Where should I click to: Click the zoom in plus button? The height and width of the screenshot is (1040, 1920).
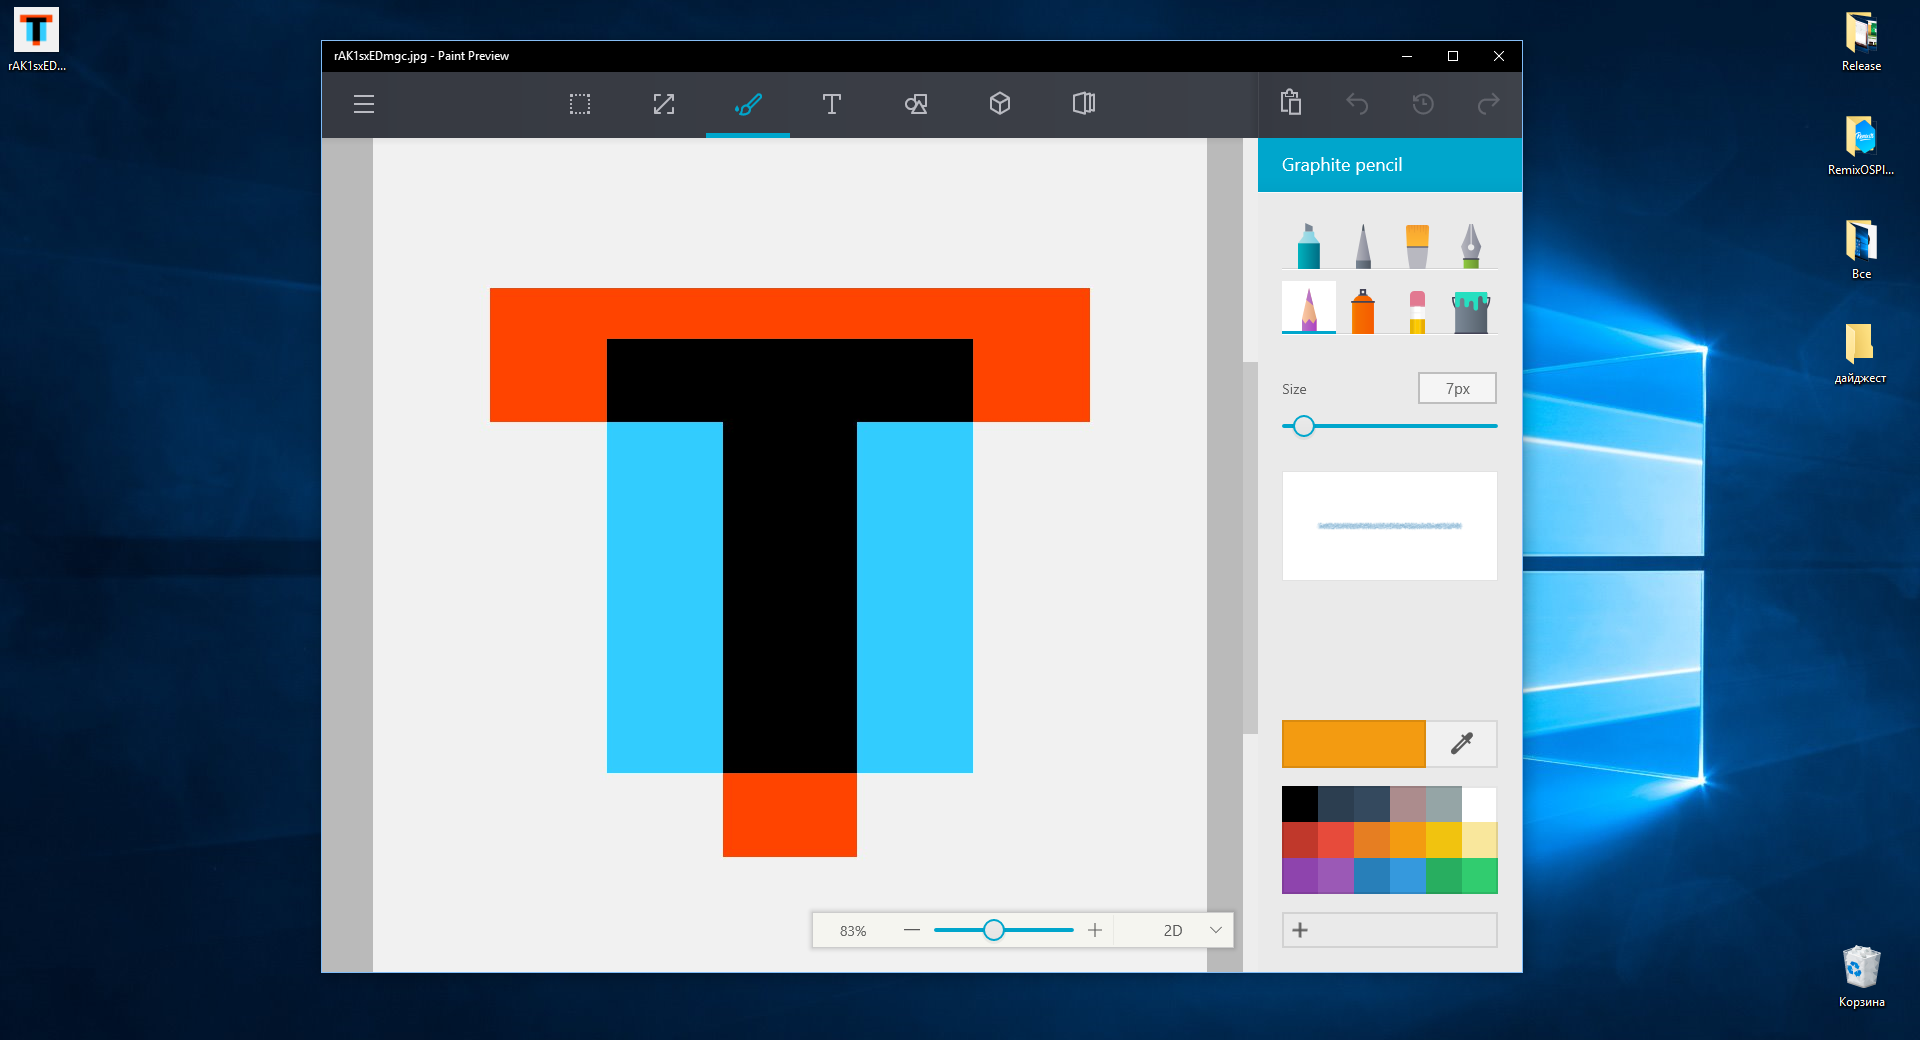[1095, 930]
